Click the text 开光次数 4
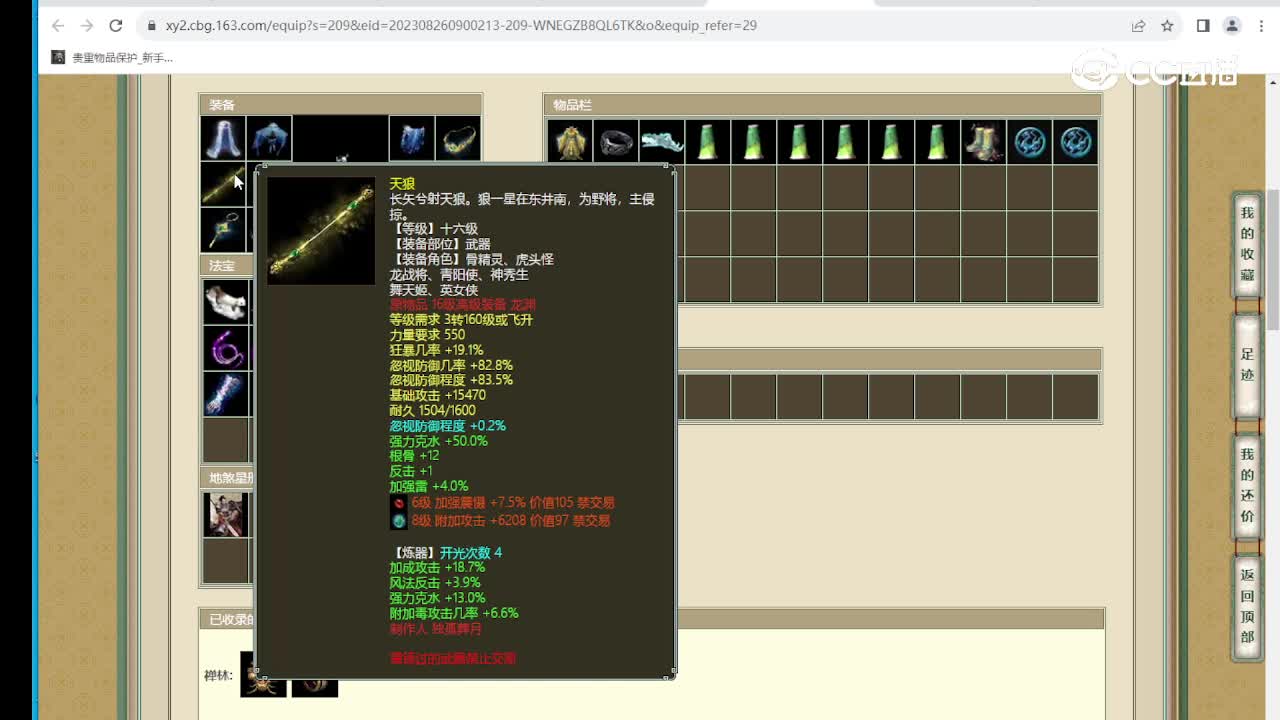Image resolution: width=1280 pixels, height=720 pixels. tap(471, 552)
